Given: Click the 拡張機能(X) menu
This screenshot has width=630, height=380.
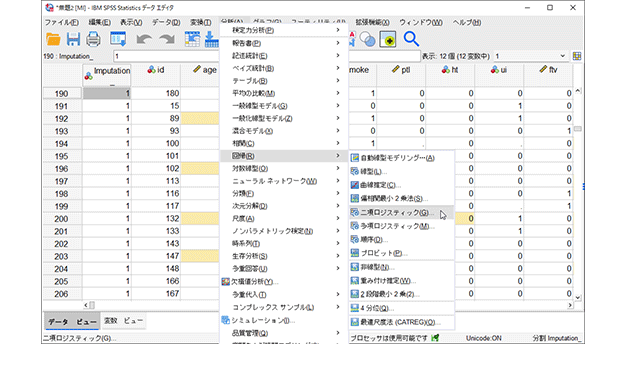Looking at the screenshot, I should [372, 22].
